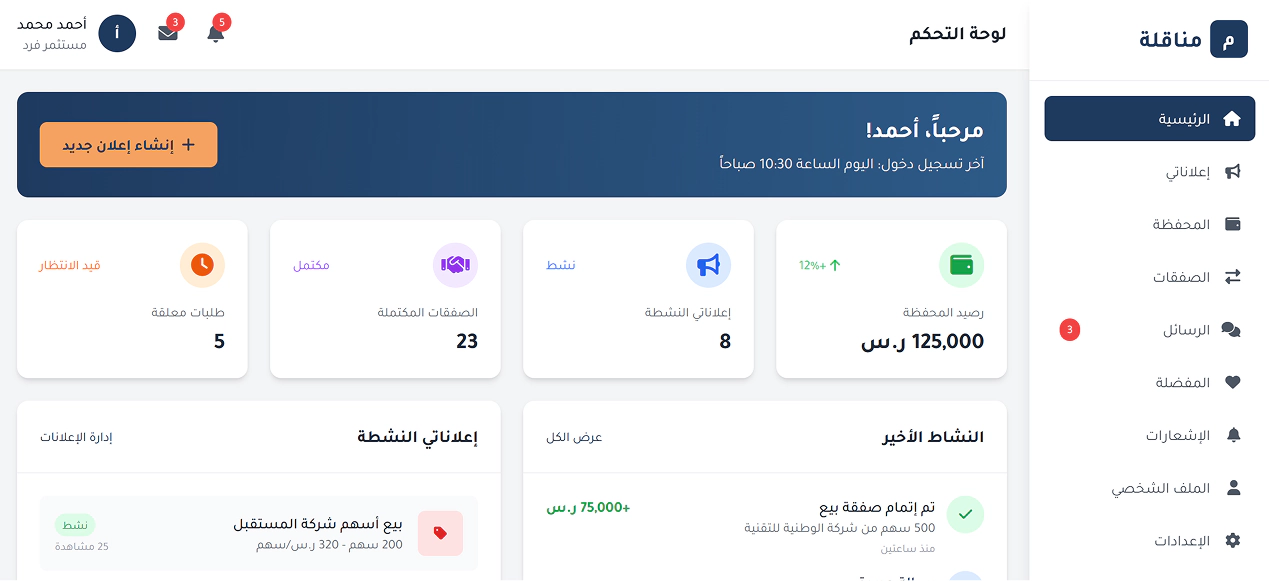Screen dimensions: 1269x581
Task: Click the المفضلة heart icon
Action: pos(1233,382)
